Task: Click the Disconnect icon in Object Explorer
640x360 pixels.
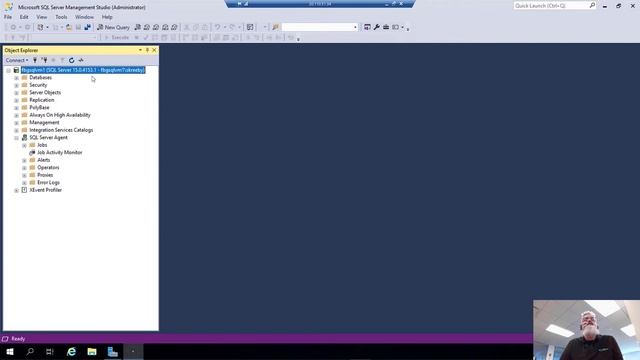Action: (44, 60)
